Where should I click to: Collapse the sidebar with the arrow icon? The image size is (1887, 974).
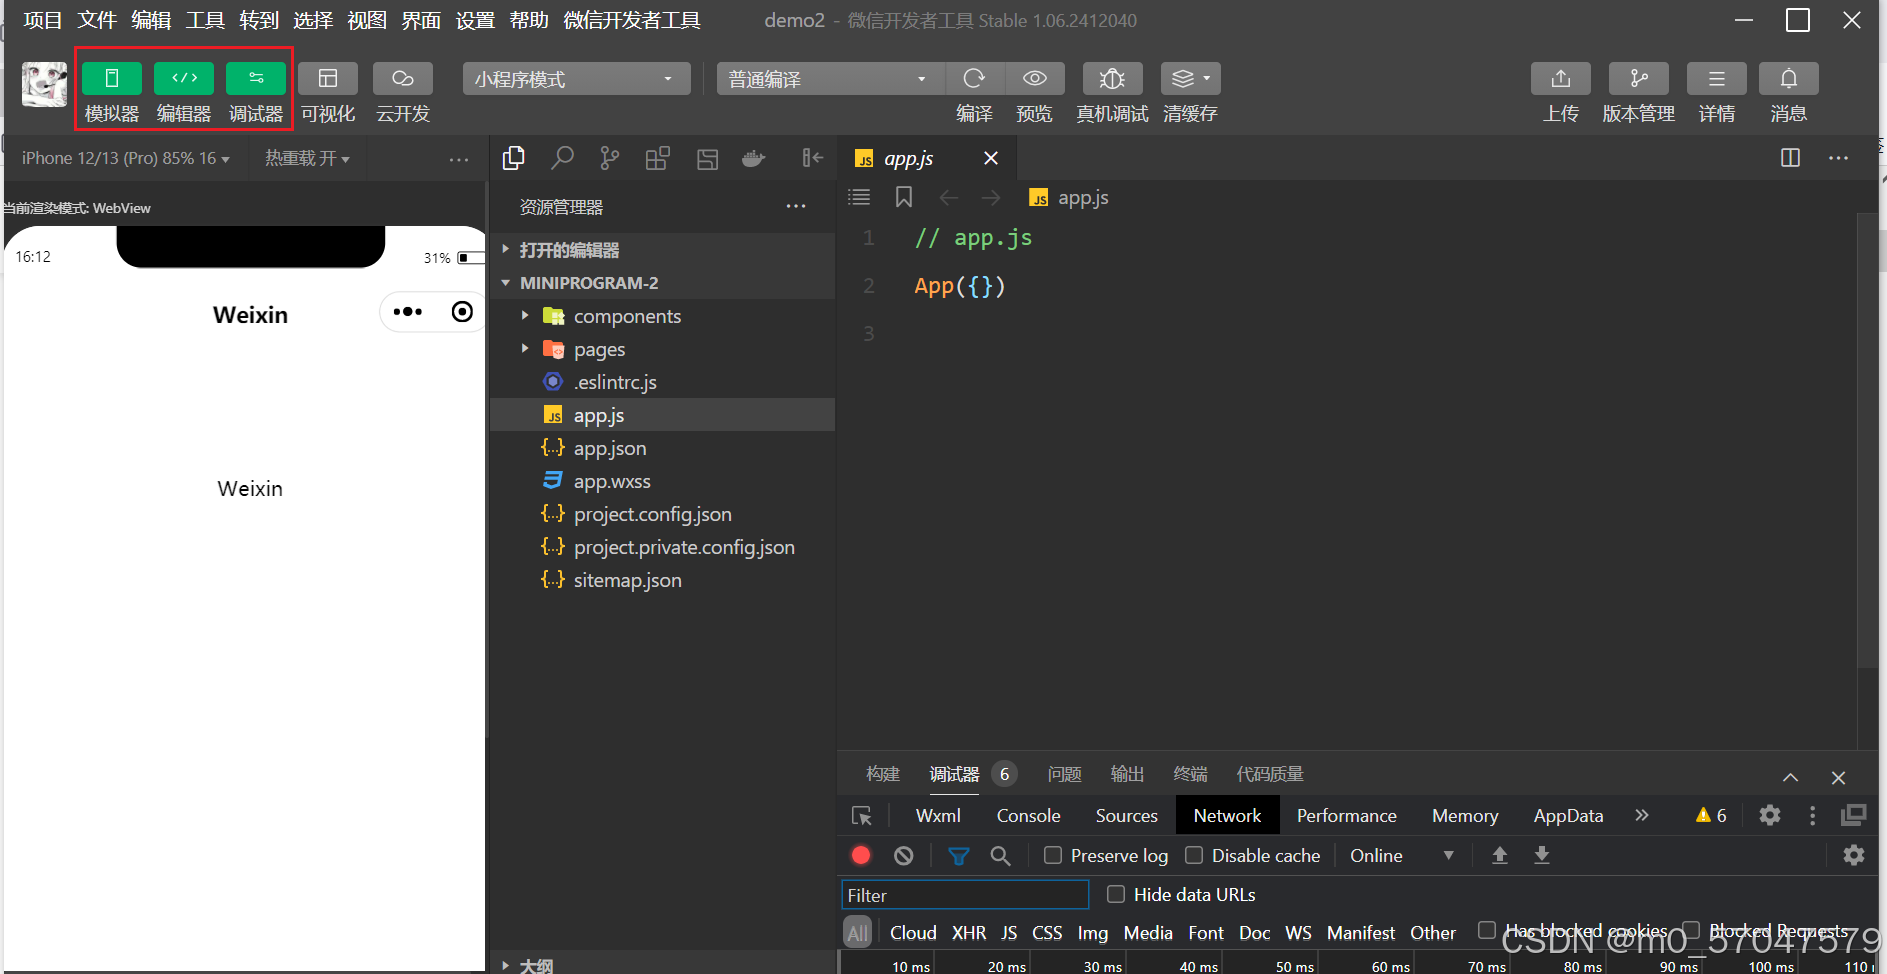[812, 158]
